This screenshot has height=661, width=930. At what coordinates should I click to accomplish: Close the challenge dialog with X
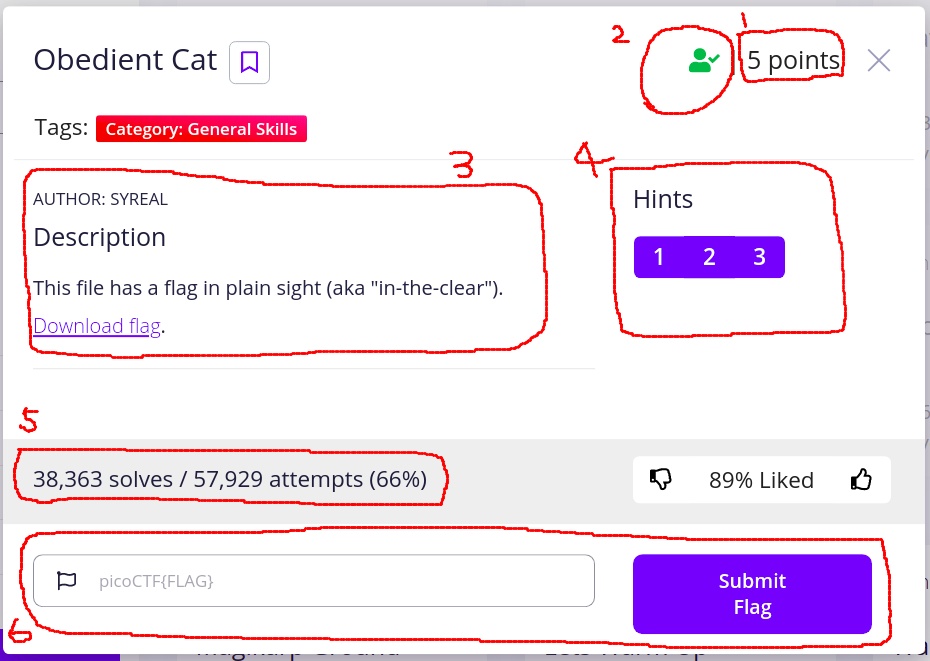pos(878,61)
